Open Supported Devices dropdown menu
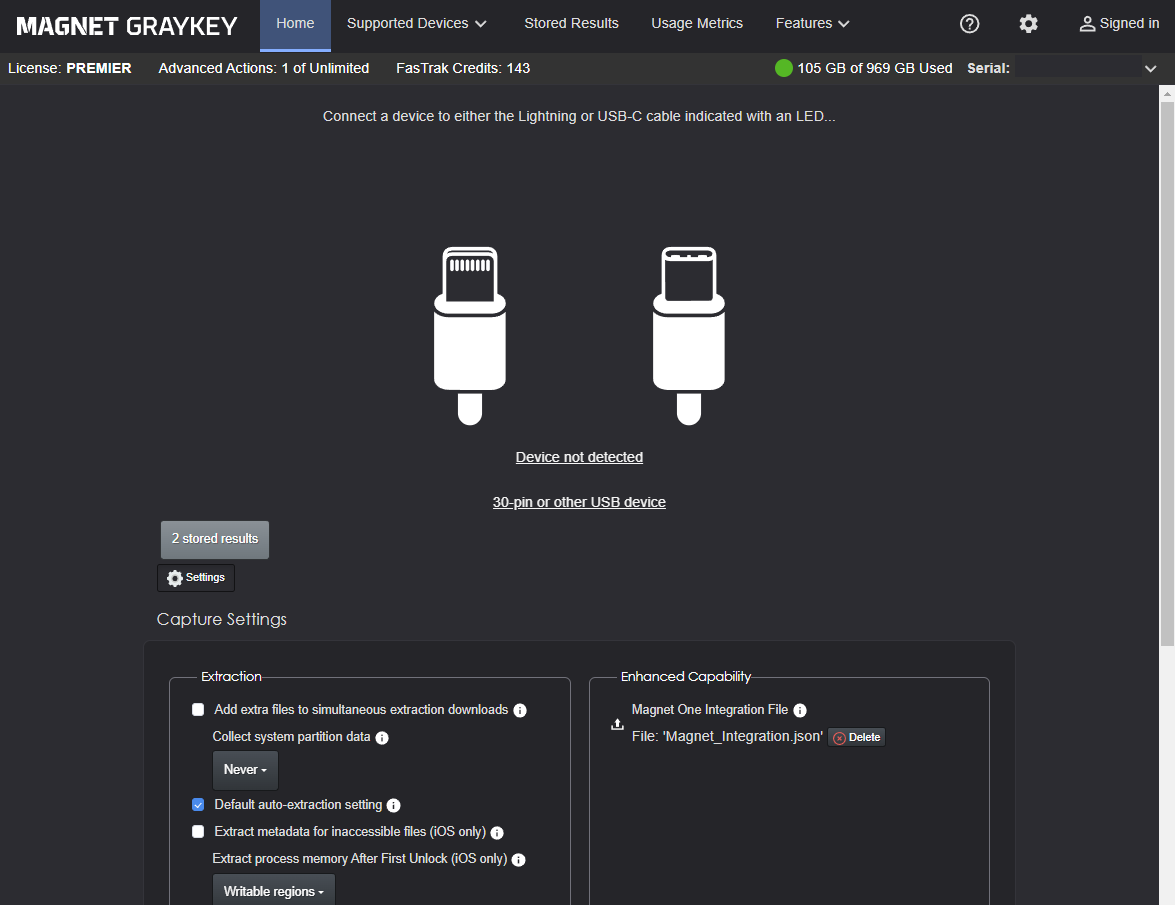Viewport: 1175px width, 905px height. coord(417,24)
